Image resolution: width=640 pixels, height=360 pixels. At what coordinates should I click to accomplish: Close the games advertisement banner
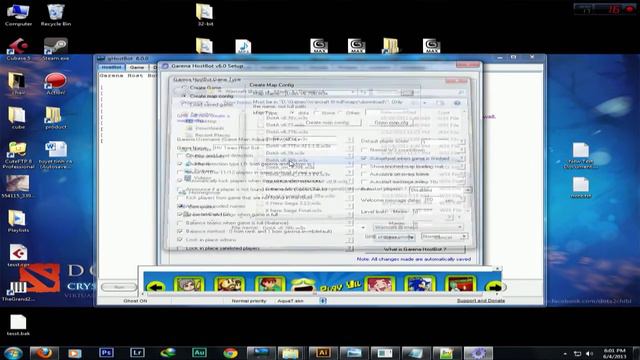tap(497, 268)
